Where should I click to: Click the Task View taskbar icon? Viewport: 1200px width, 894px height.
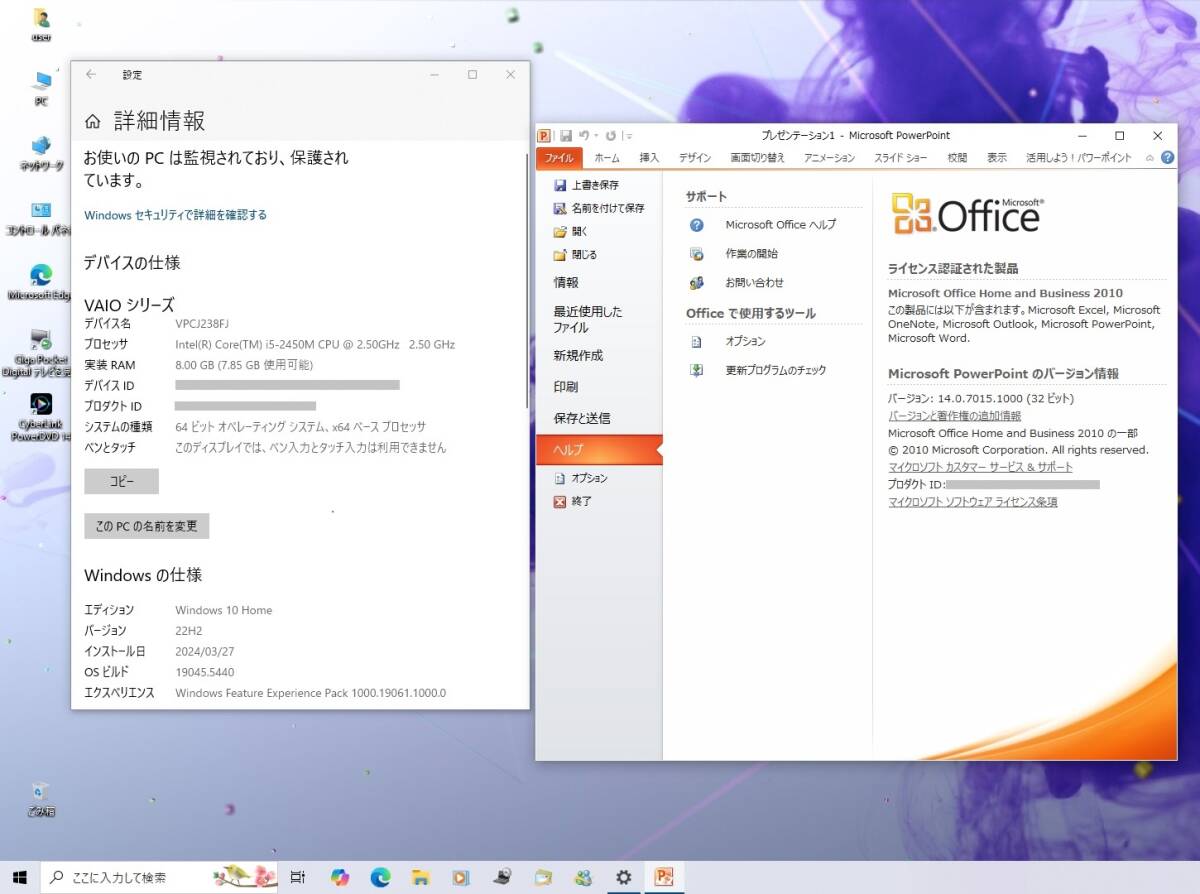click(x=298, y=877)
